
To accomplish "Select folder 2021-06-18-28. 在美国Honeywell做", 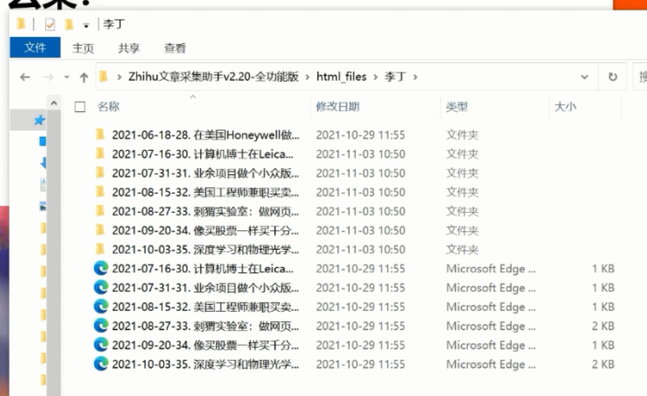I will [205, 135].
